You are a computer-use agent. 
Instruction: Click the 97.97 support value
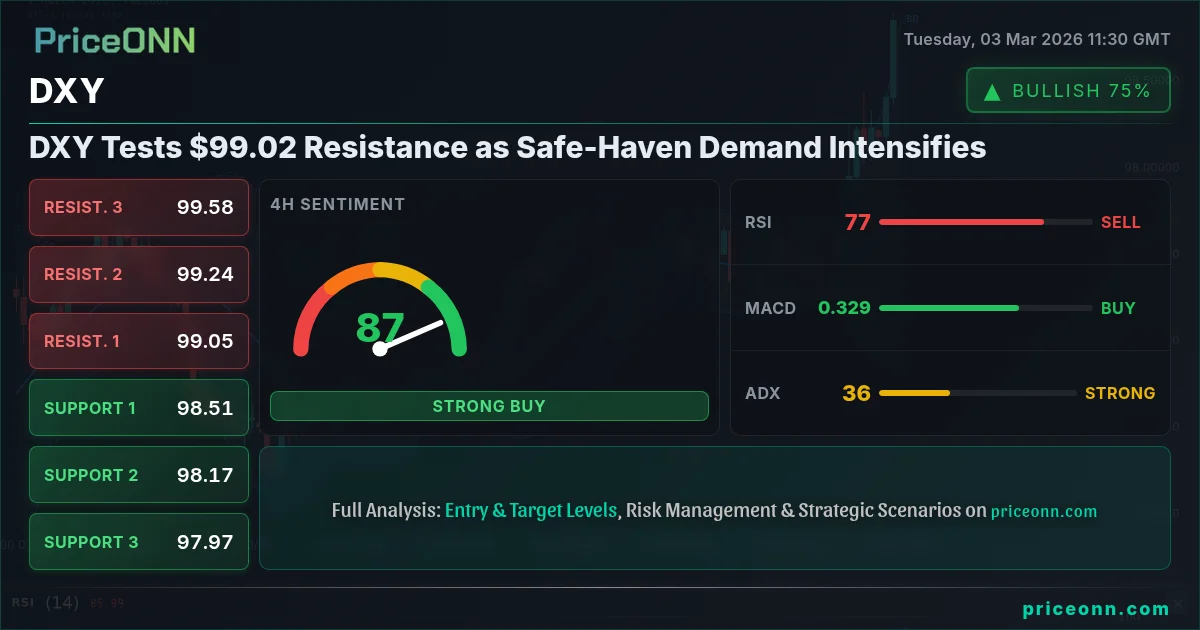[x=205, y=542]
